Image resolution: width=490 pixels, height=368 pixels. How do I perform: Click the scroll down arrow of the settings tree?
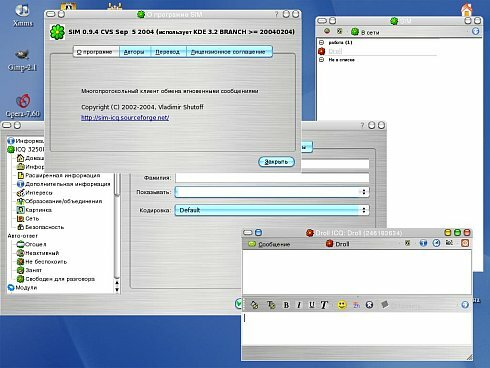(x=117, y=290)
